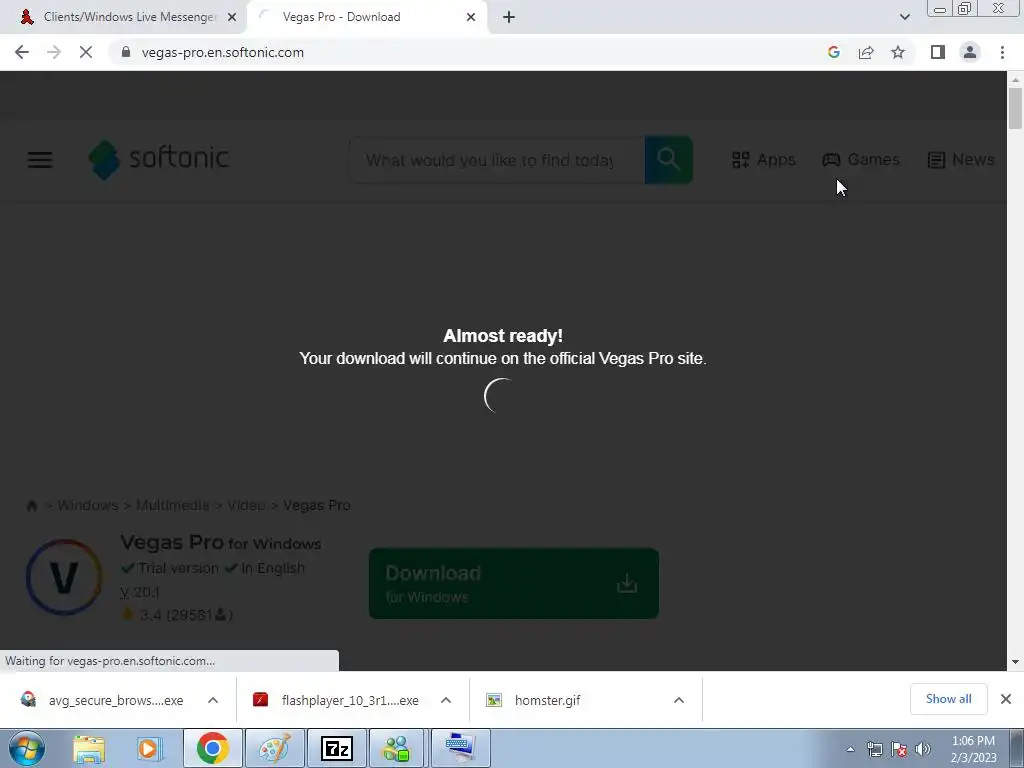1024x768 pixels.
Task: Open the News section
Action: click(961, 159)
